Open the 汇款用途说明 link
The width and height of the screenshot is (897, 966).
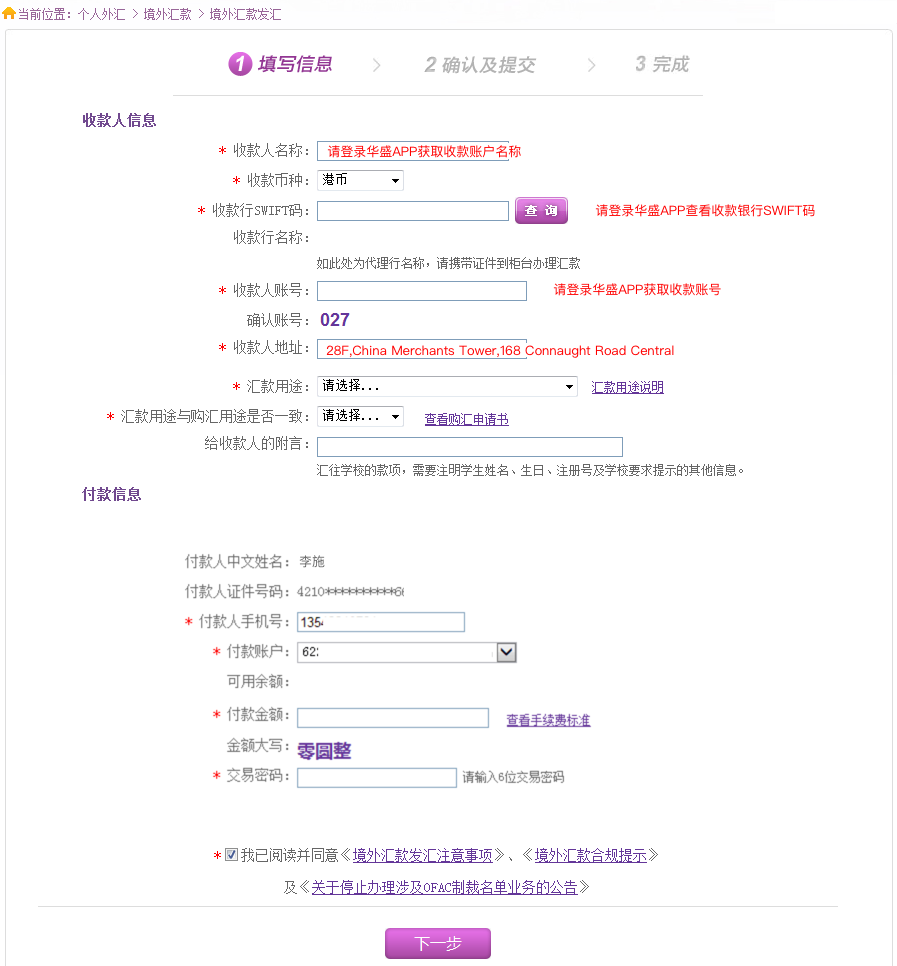point(627,386)
